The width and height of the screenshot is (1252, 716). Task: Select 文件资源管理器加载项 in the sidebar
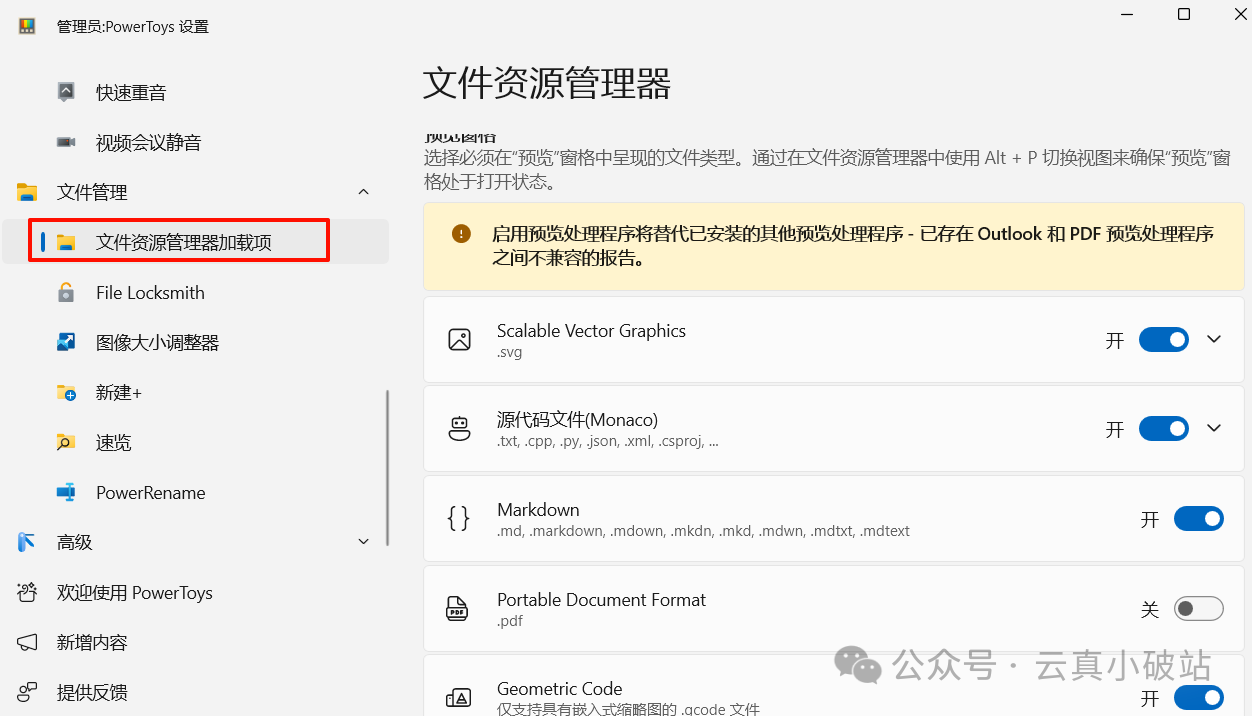[x=195, y=242]
